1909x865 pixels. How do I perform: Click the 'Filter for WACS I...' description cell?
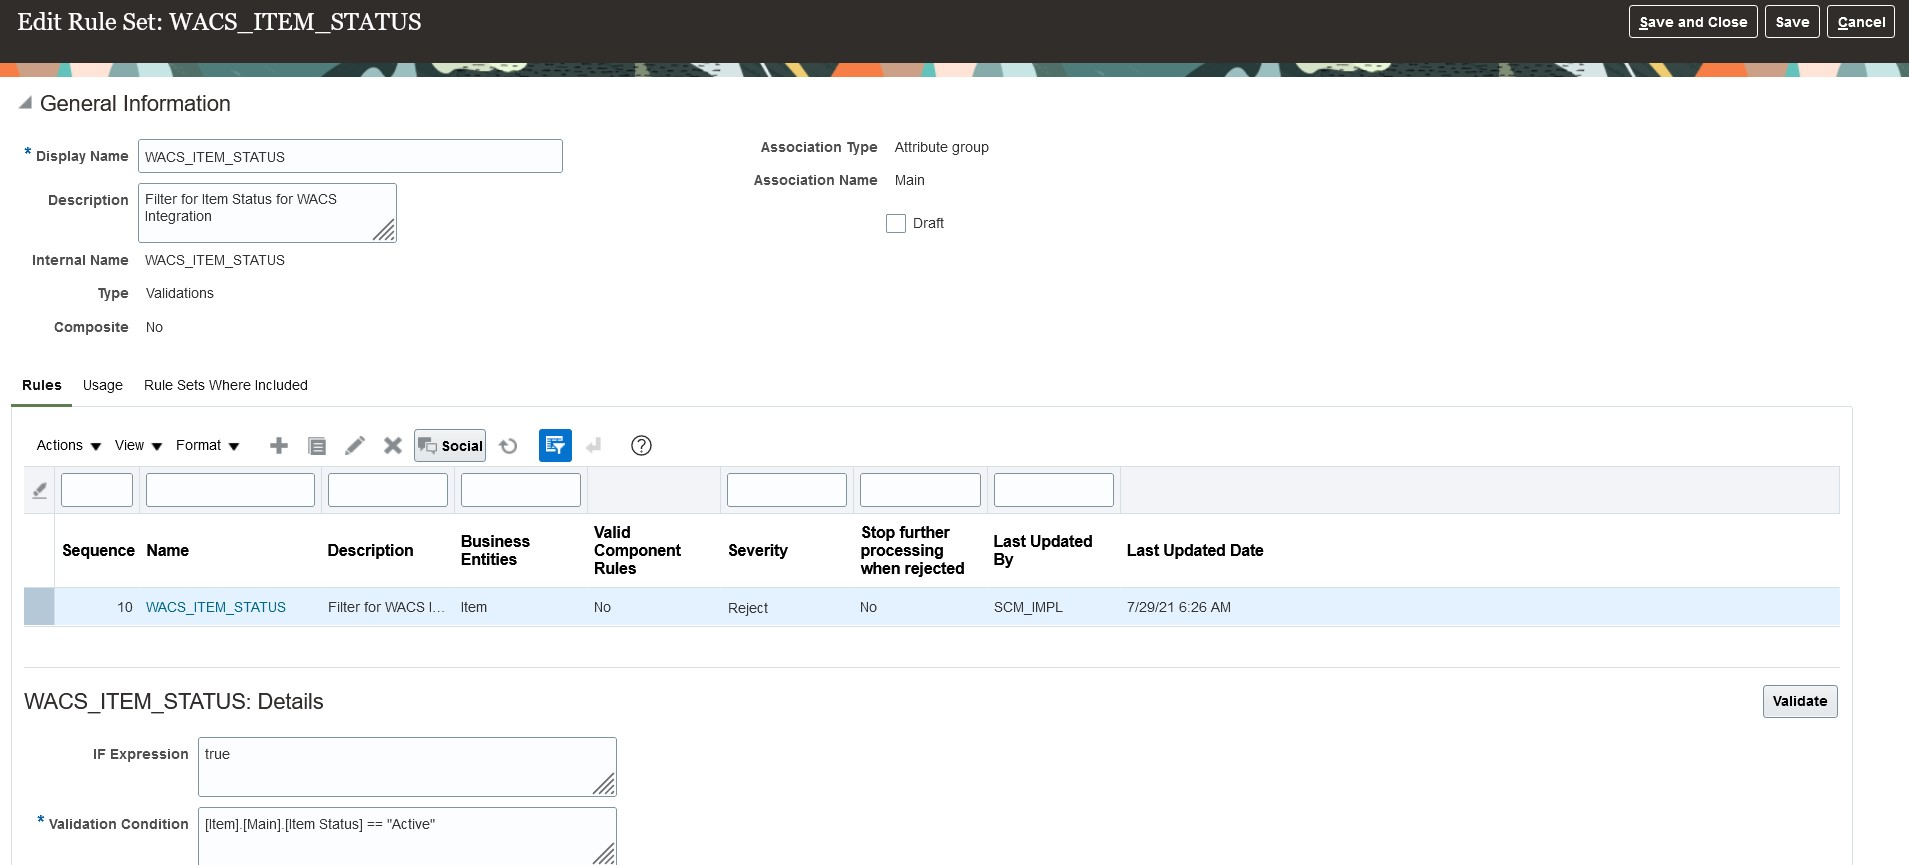[386, 607]
